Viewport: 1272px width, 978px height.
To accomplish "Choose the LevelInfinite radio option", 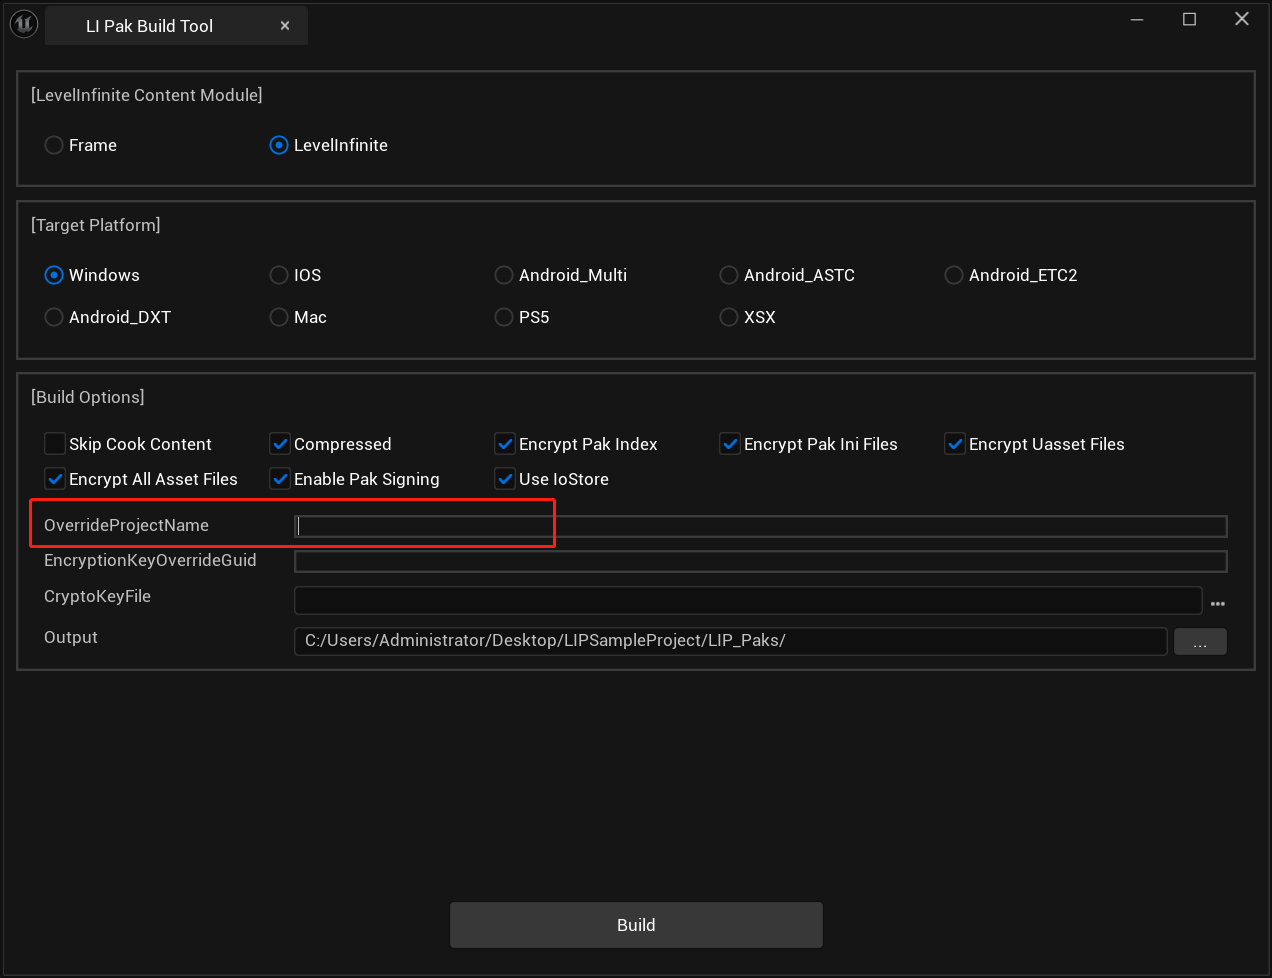I will (280, 145).
